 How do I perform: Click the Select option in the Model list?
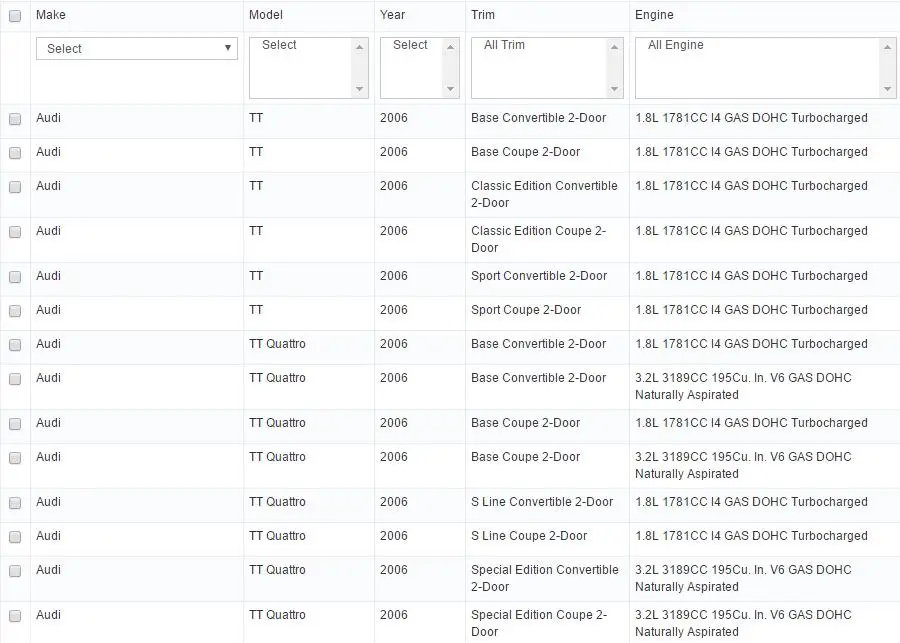[x=279, y=45]
